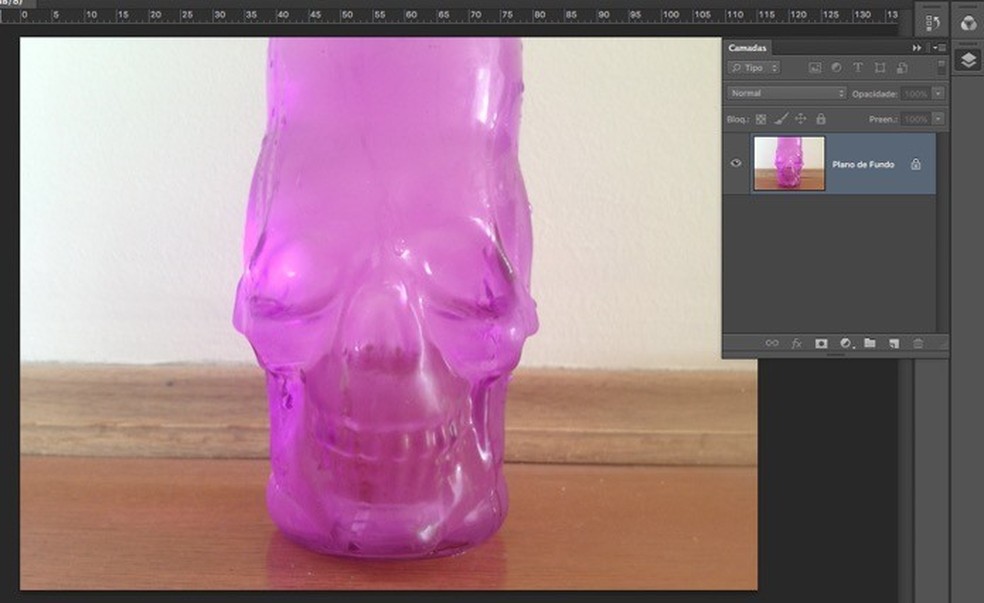Viewport: 984px width, 603px height.
Task: Select the Plano de Fundo layer thumbnail
Action: click(789, 163)
